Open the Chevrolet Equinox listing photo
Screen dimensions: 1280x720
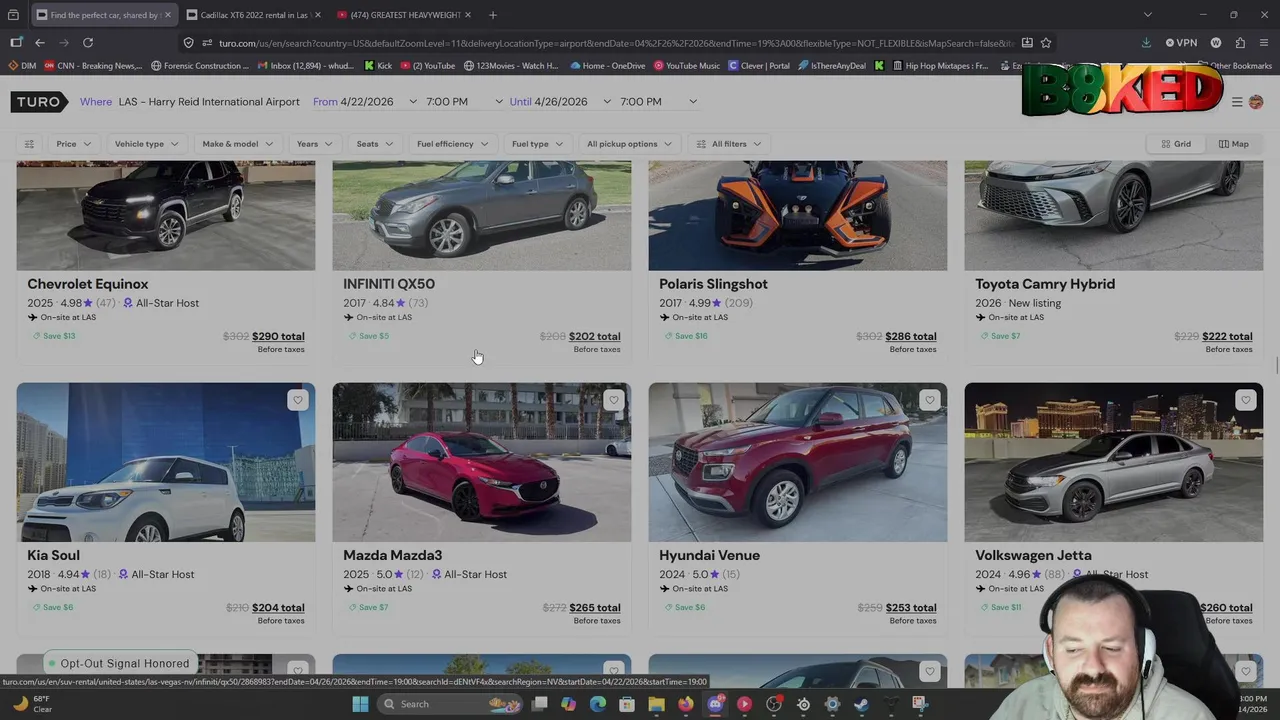166,215
